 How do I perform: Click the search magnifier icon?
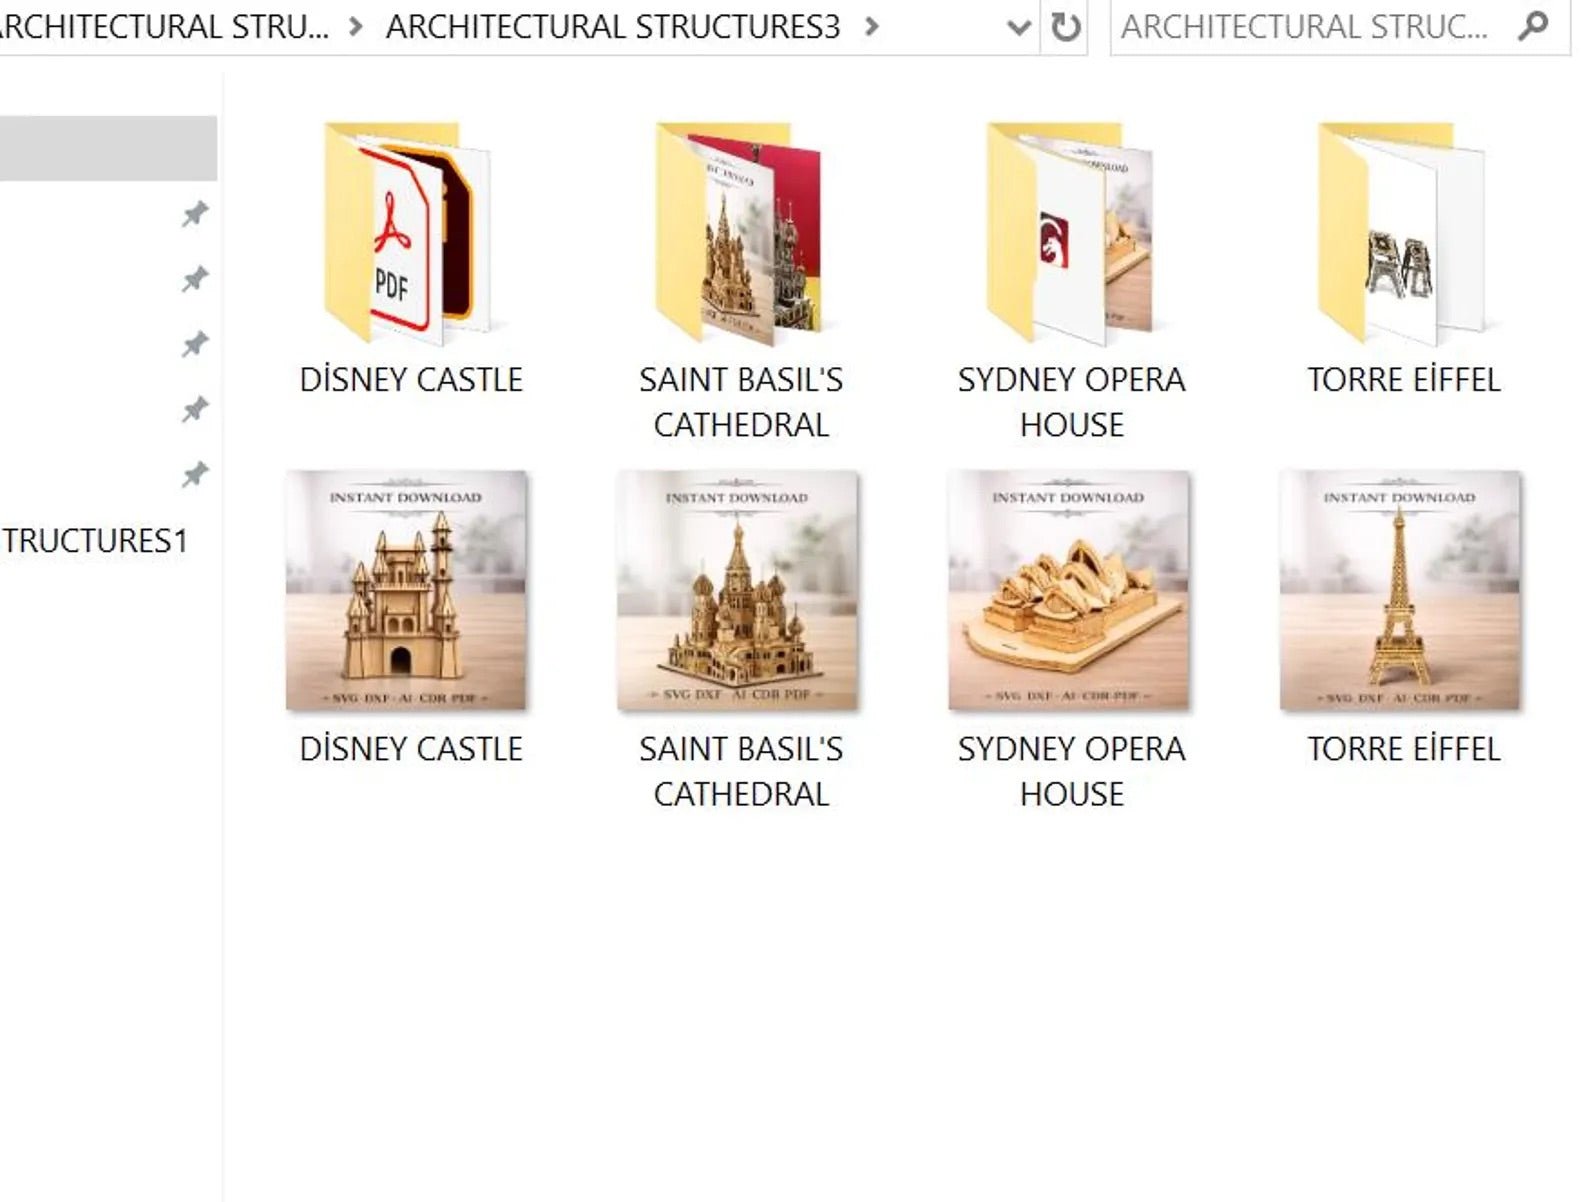(1532, 26)
